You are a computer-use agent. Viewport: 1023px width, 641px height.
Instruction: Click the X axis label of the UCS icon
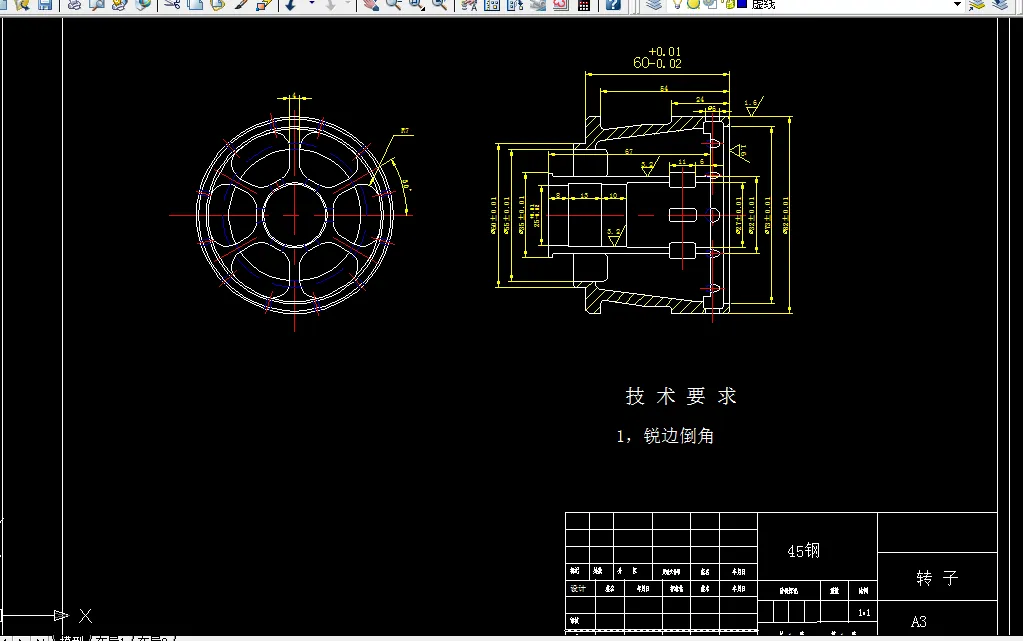85,616
